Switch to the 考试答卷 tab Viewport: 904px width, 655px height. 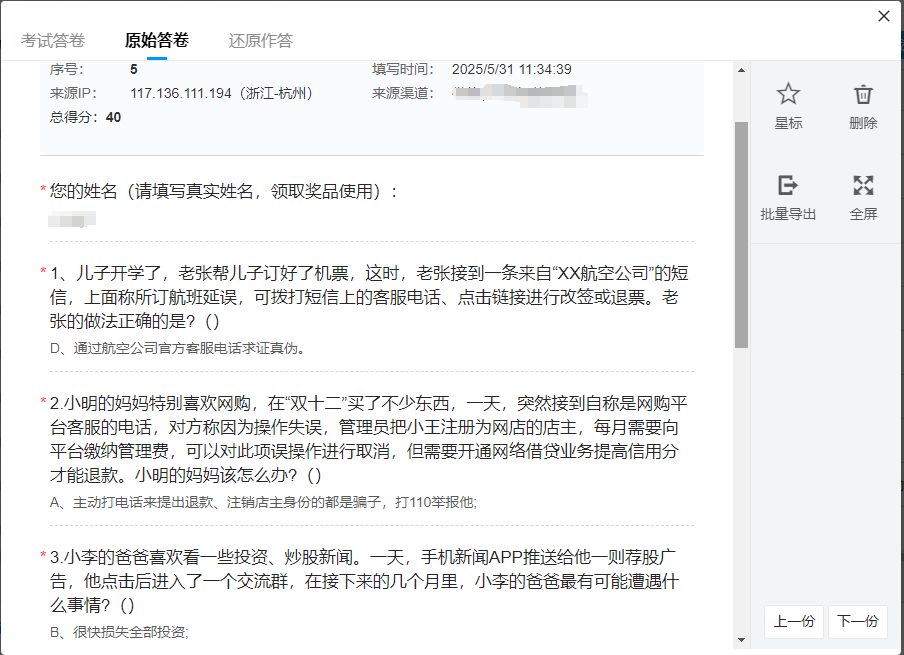click(x=53, y=40)
